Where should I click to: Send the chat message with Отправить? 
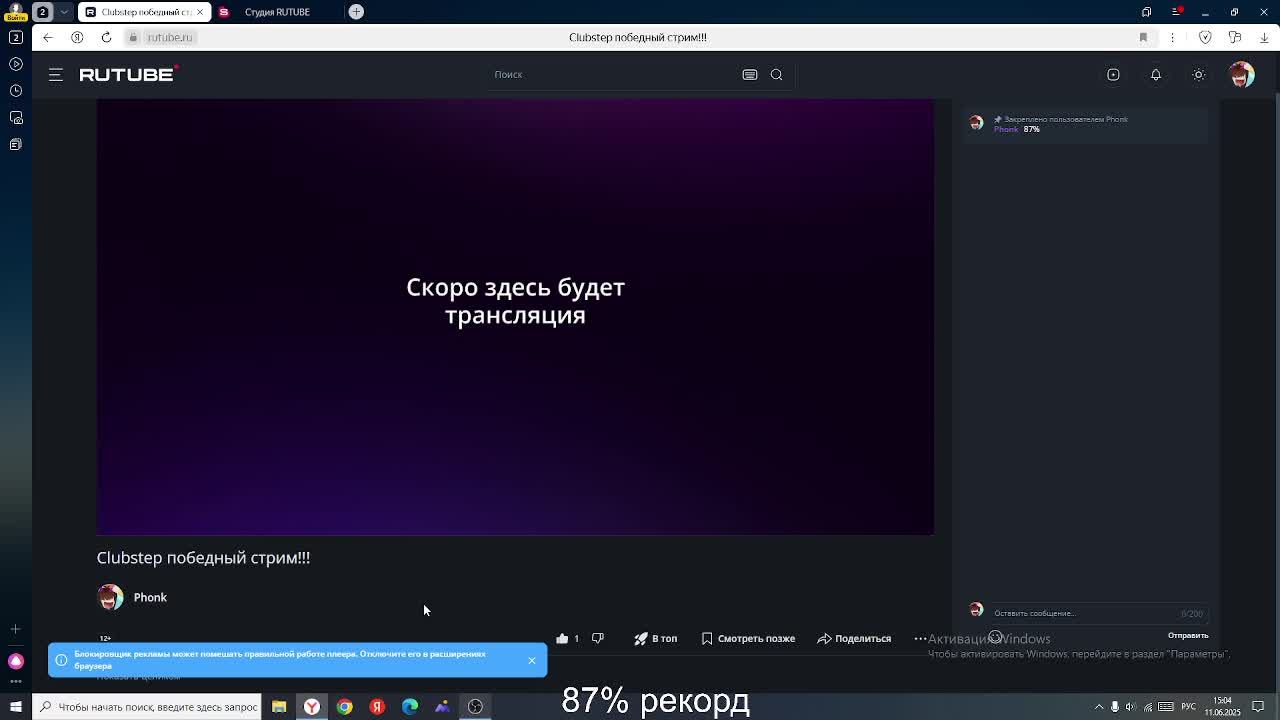coord(1188,635)
